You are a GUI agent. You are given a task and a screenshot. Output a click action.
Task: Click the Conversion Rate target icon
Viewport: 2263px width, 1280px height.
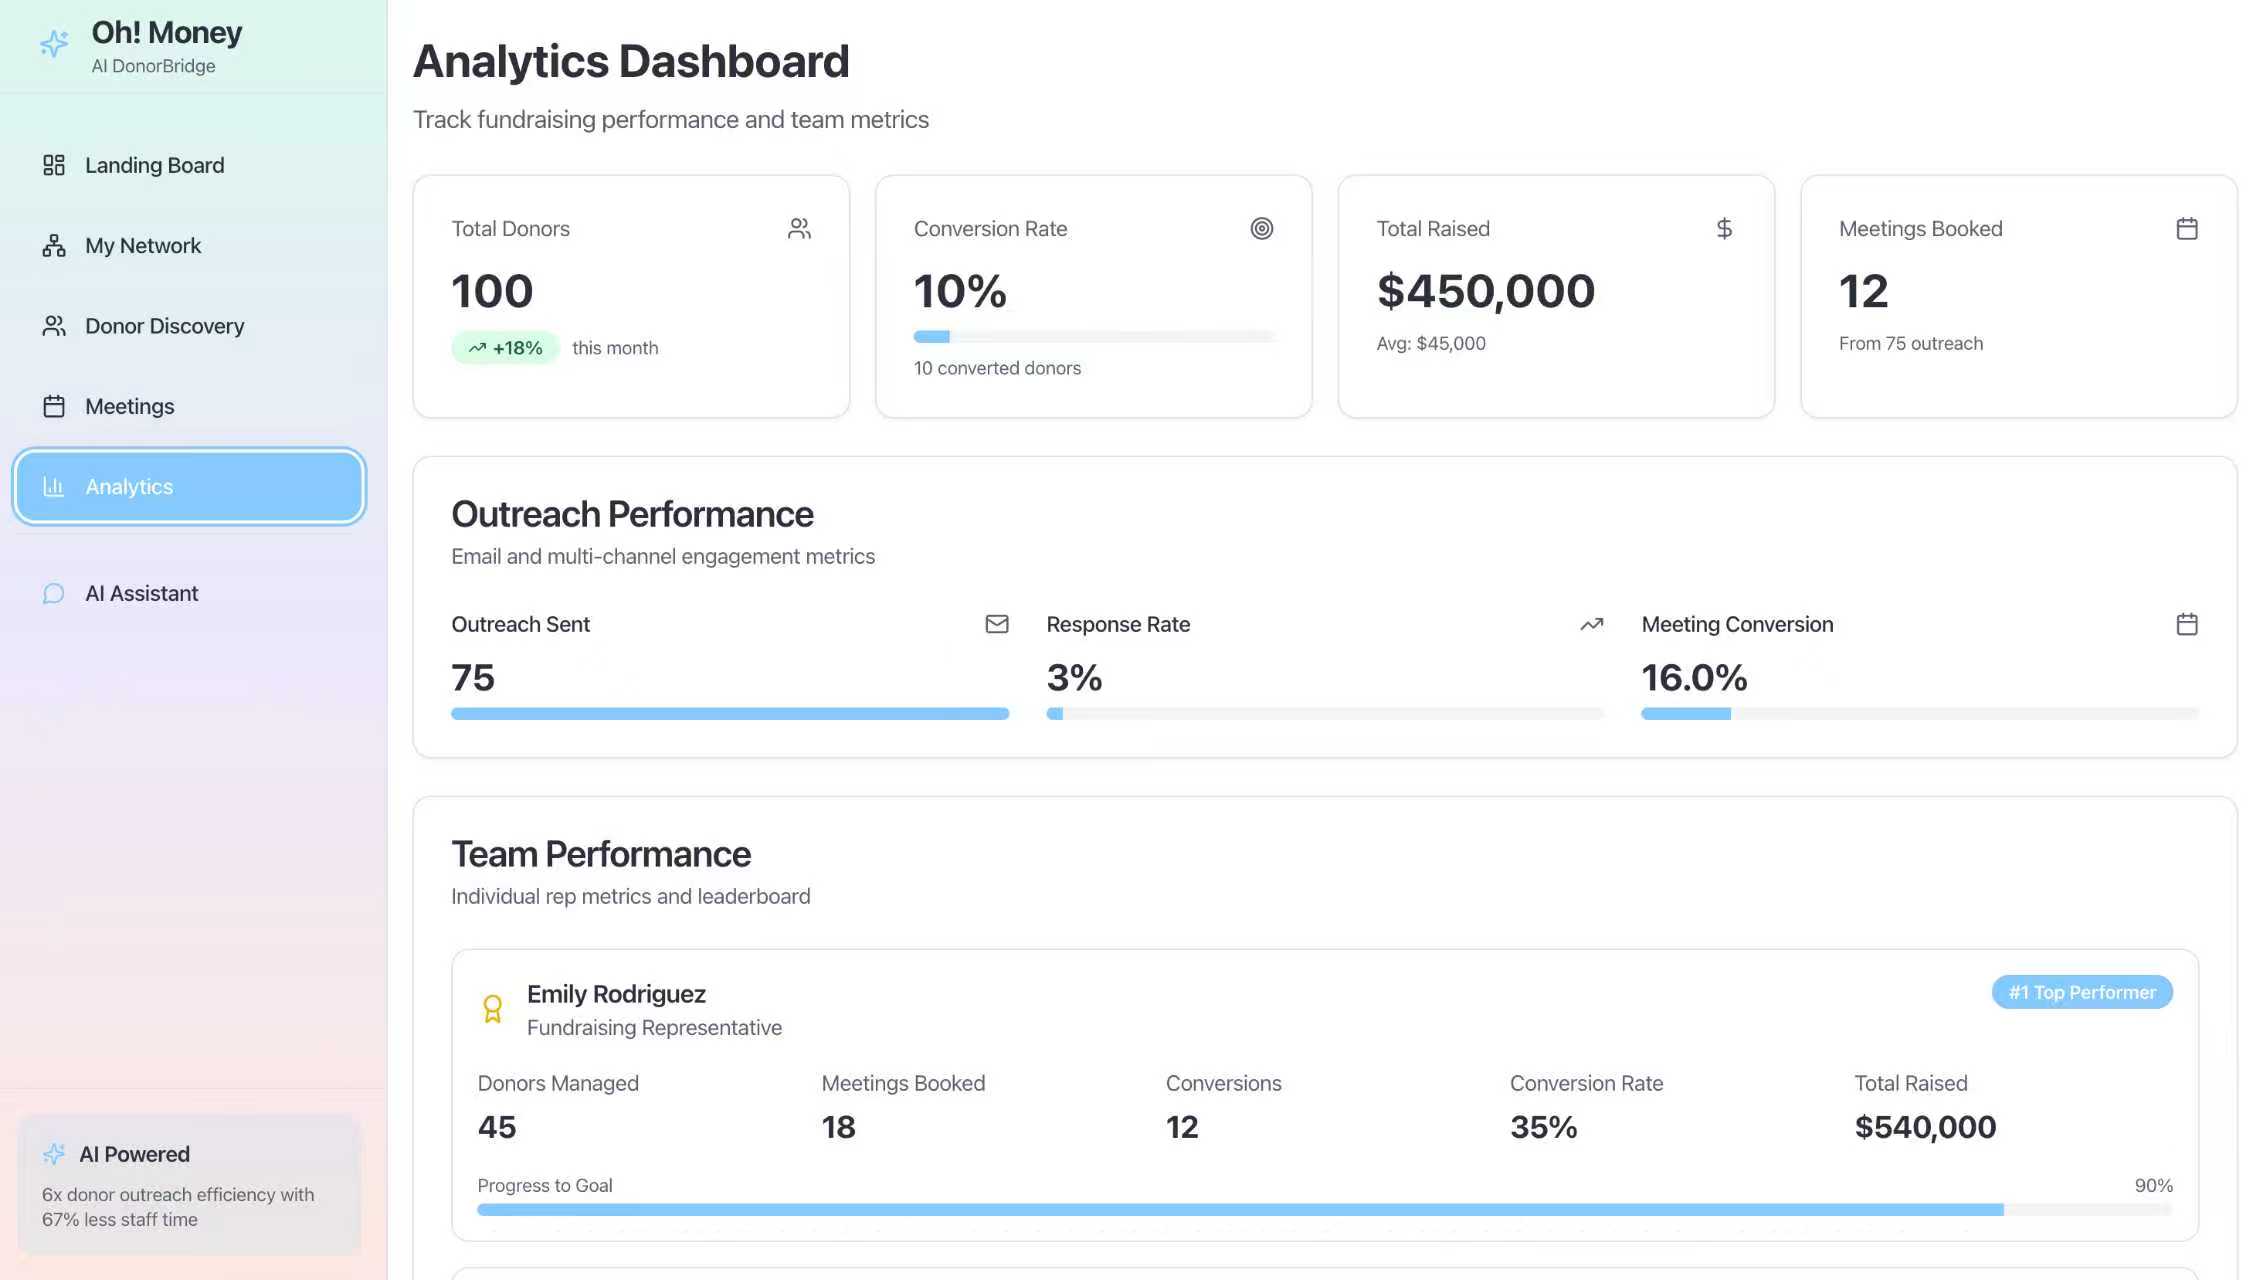1261,229
